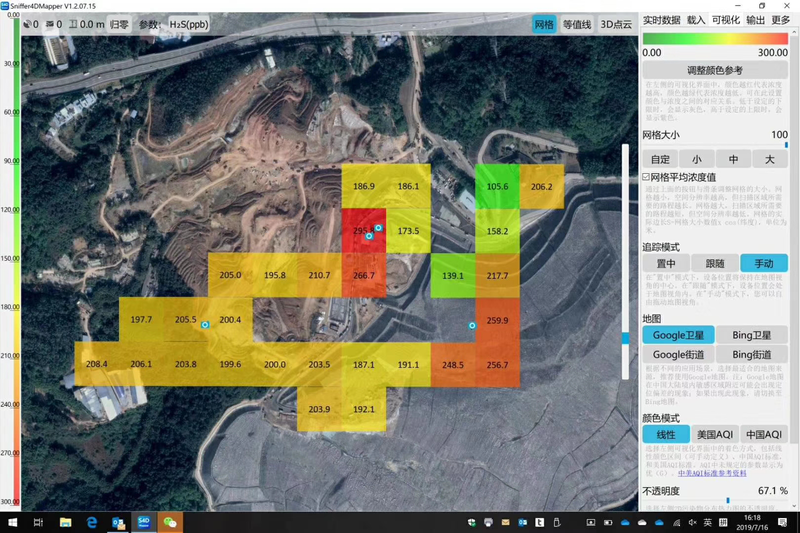The image size is (800, 533).
Task: Choose the 中国AQI color mode
Action: pos(764,435)
